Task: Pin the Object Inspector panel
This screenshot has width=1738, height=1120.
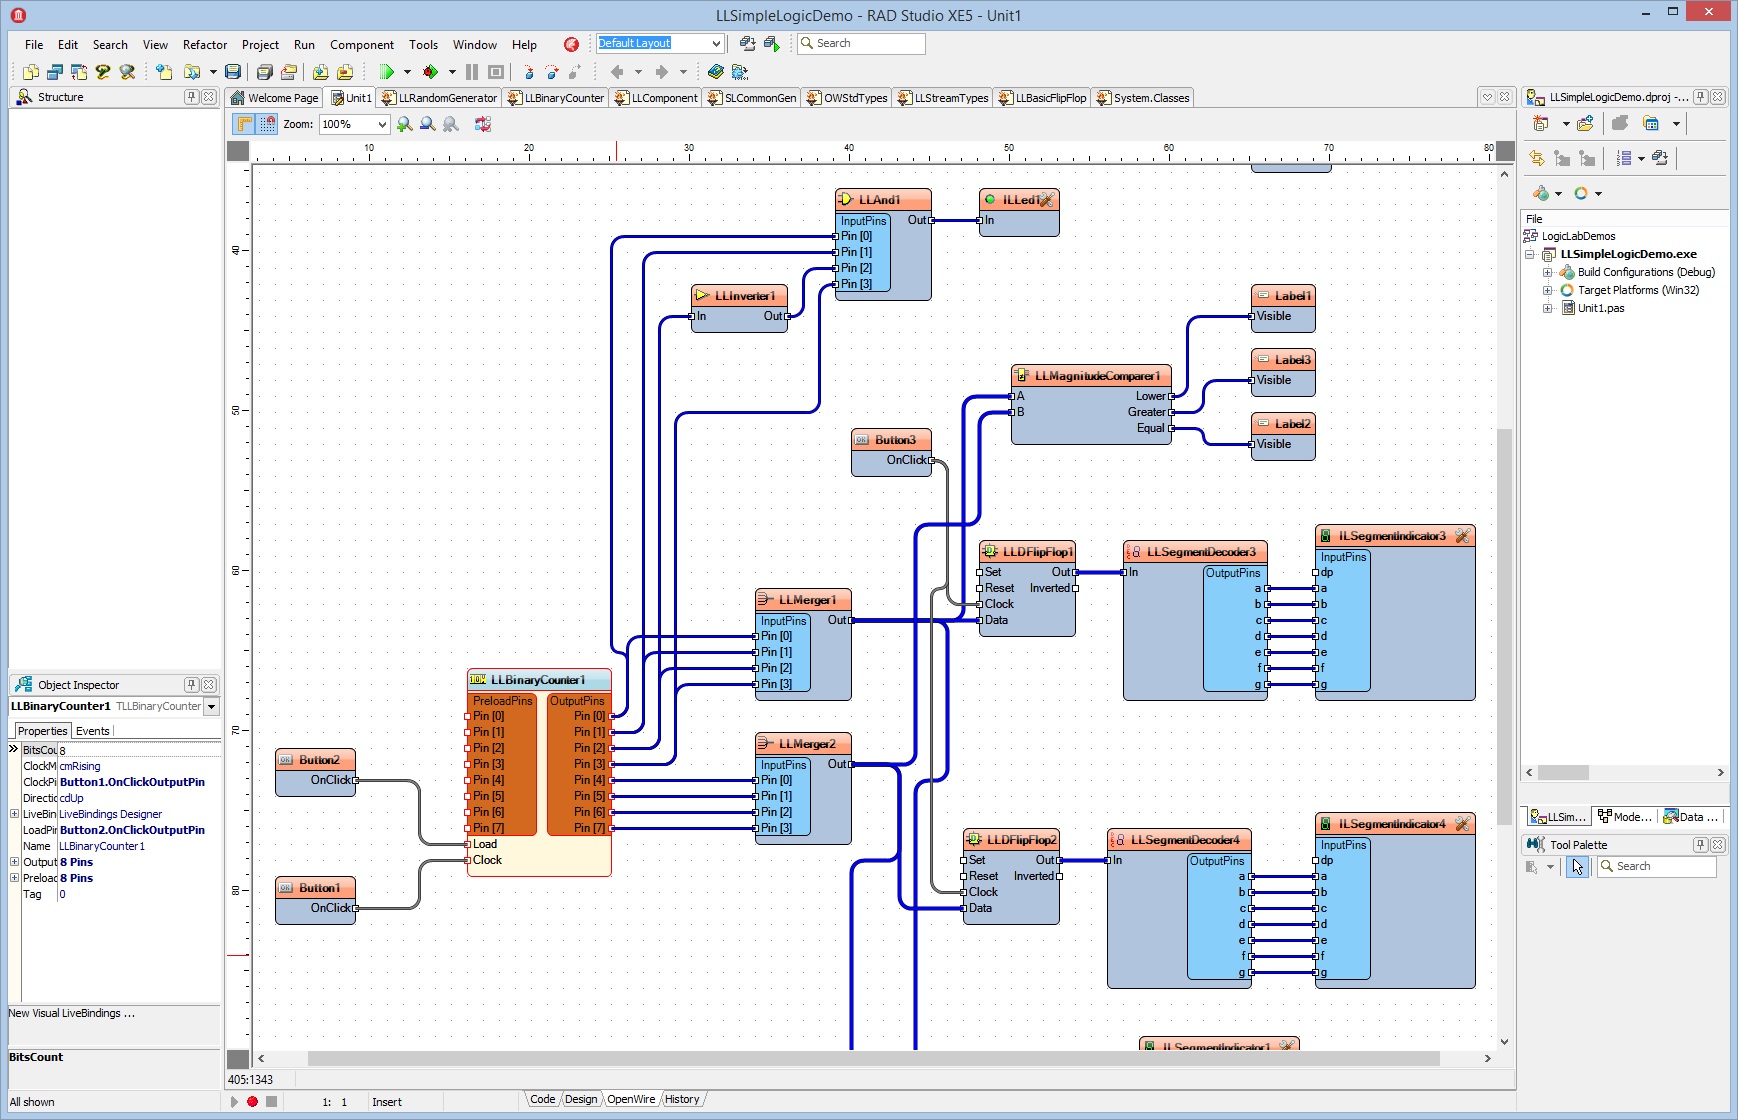Action: pyautogui.click(x=191, y=685)
